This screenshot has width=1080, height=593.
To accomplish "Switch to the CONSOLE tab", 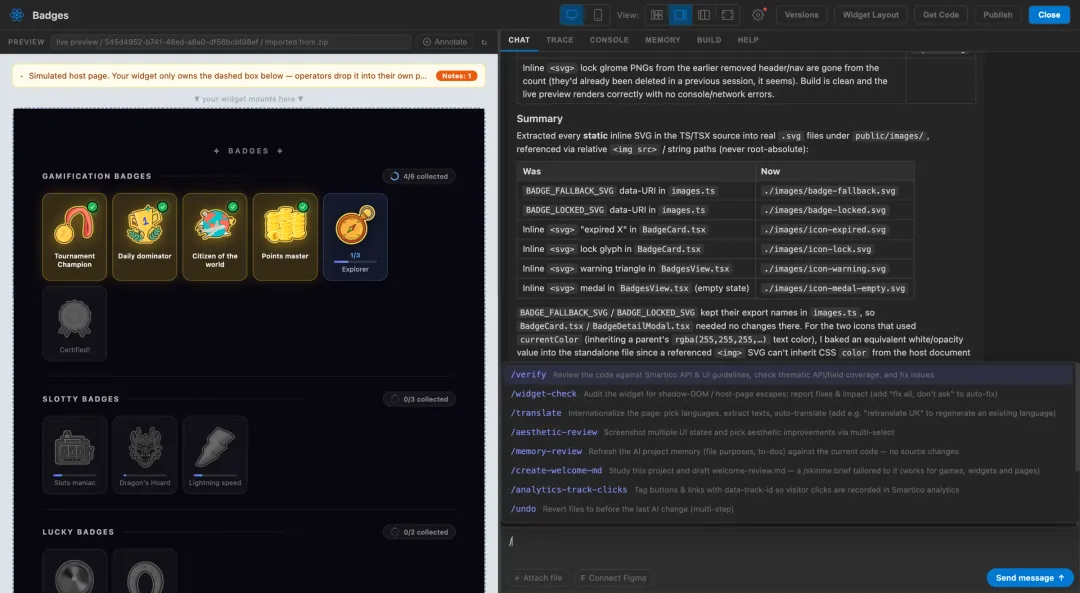I will point(609,40).
